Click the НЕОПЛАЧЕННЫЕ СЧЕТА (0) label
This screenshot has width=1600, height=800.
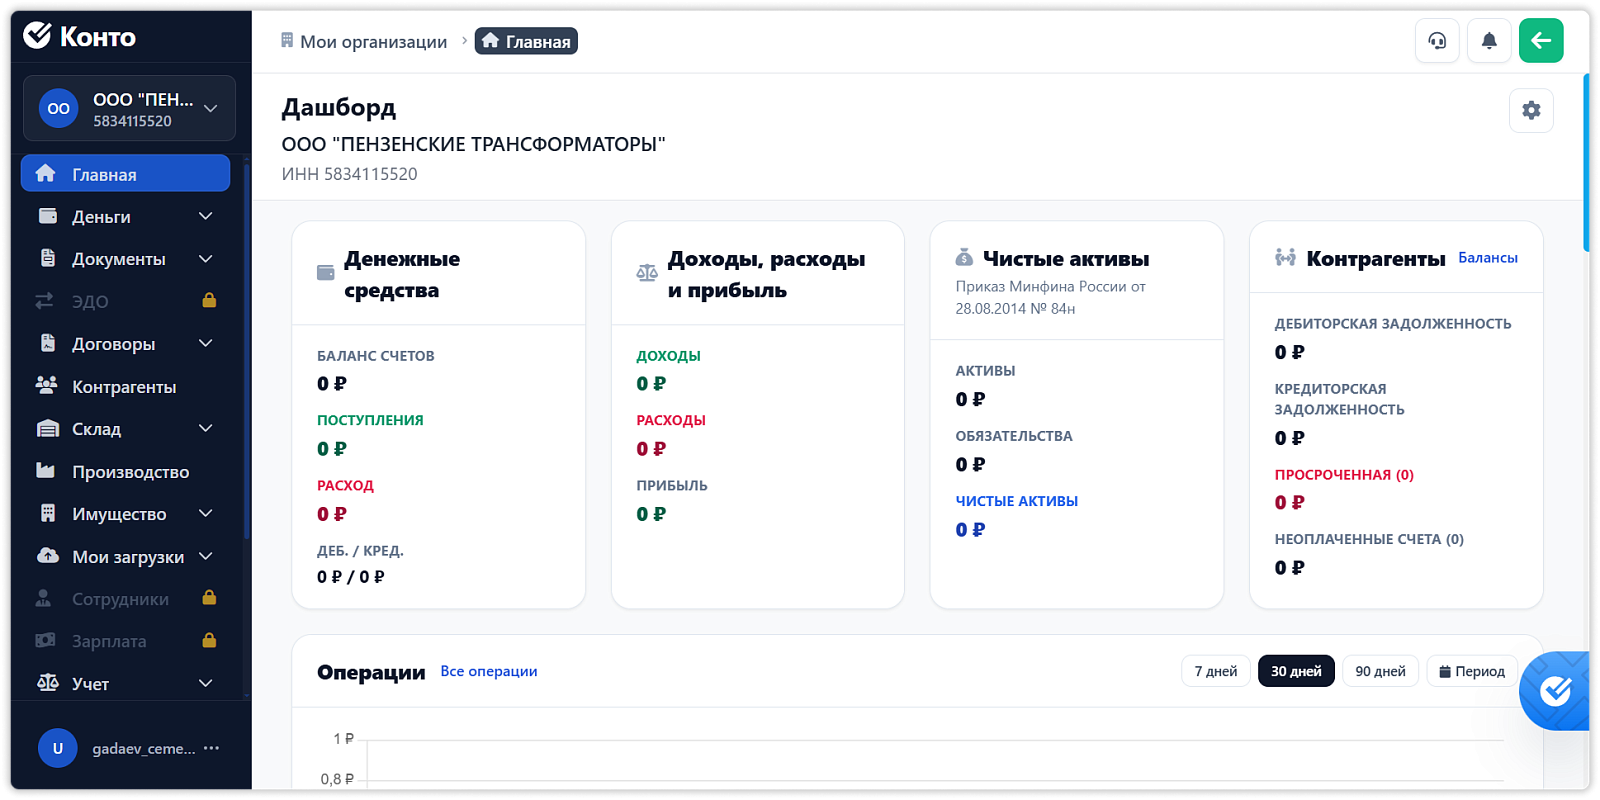(1369, 539)
